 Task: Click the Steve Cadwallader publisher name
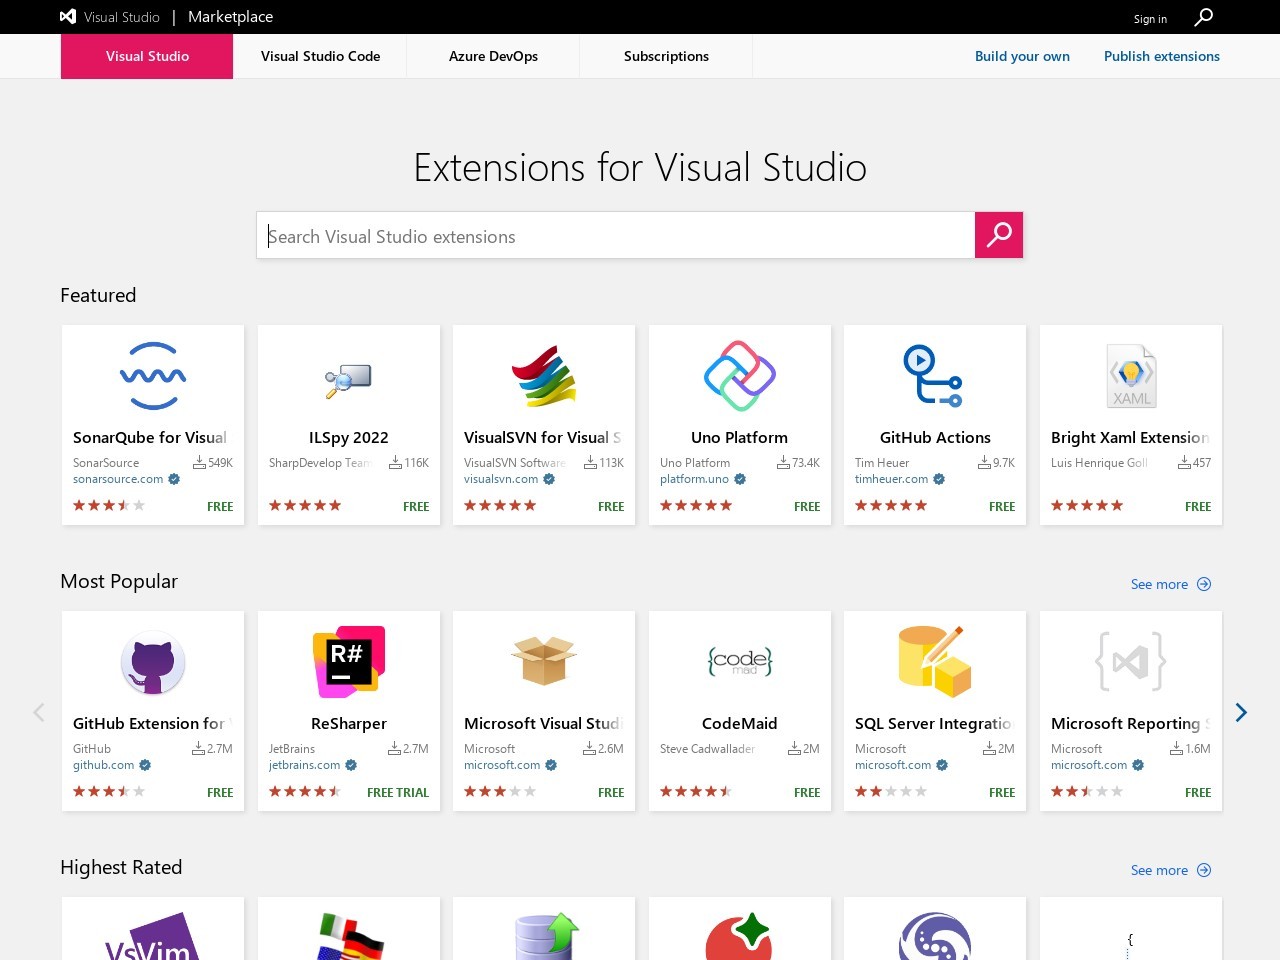coord(708,749)
